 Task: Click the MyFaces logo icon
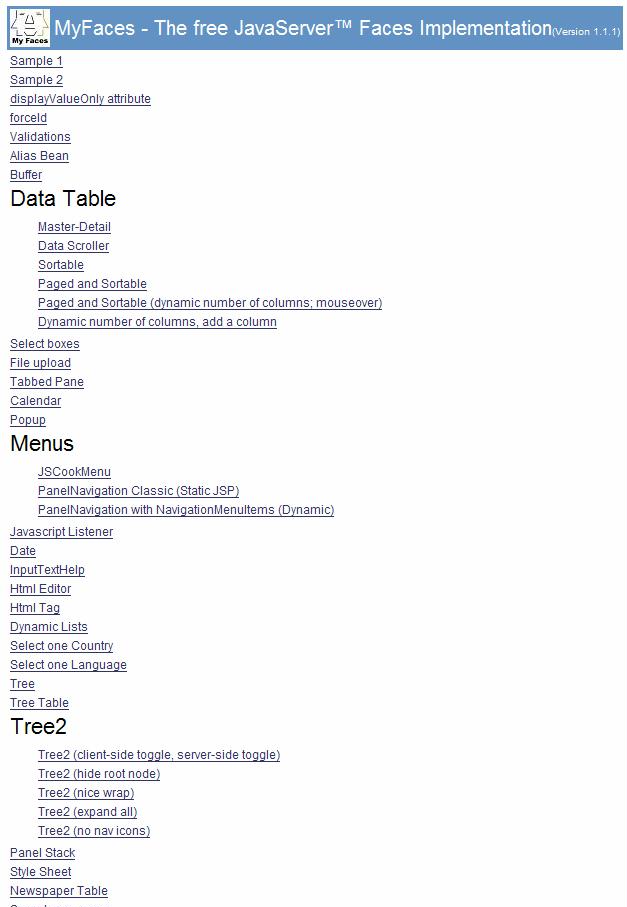tap(29, 28)
